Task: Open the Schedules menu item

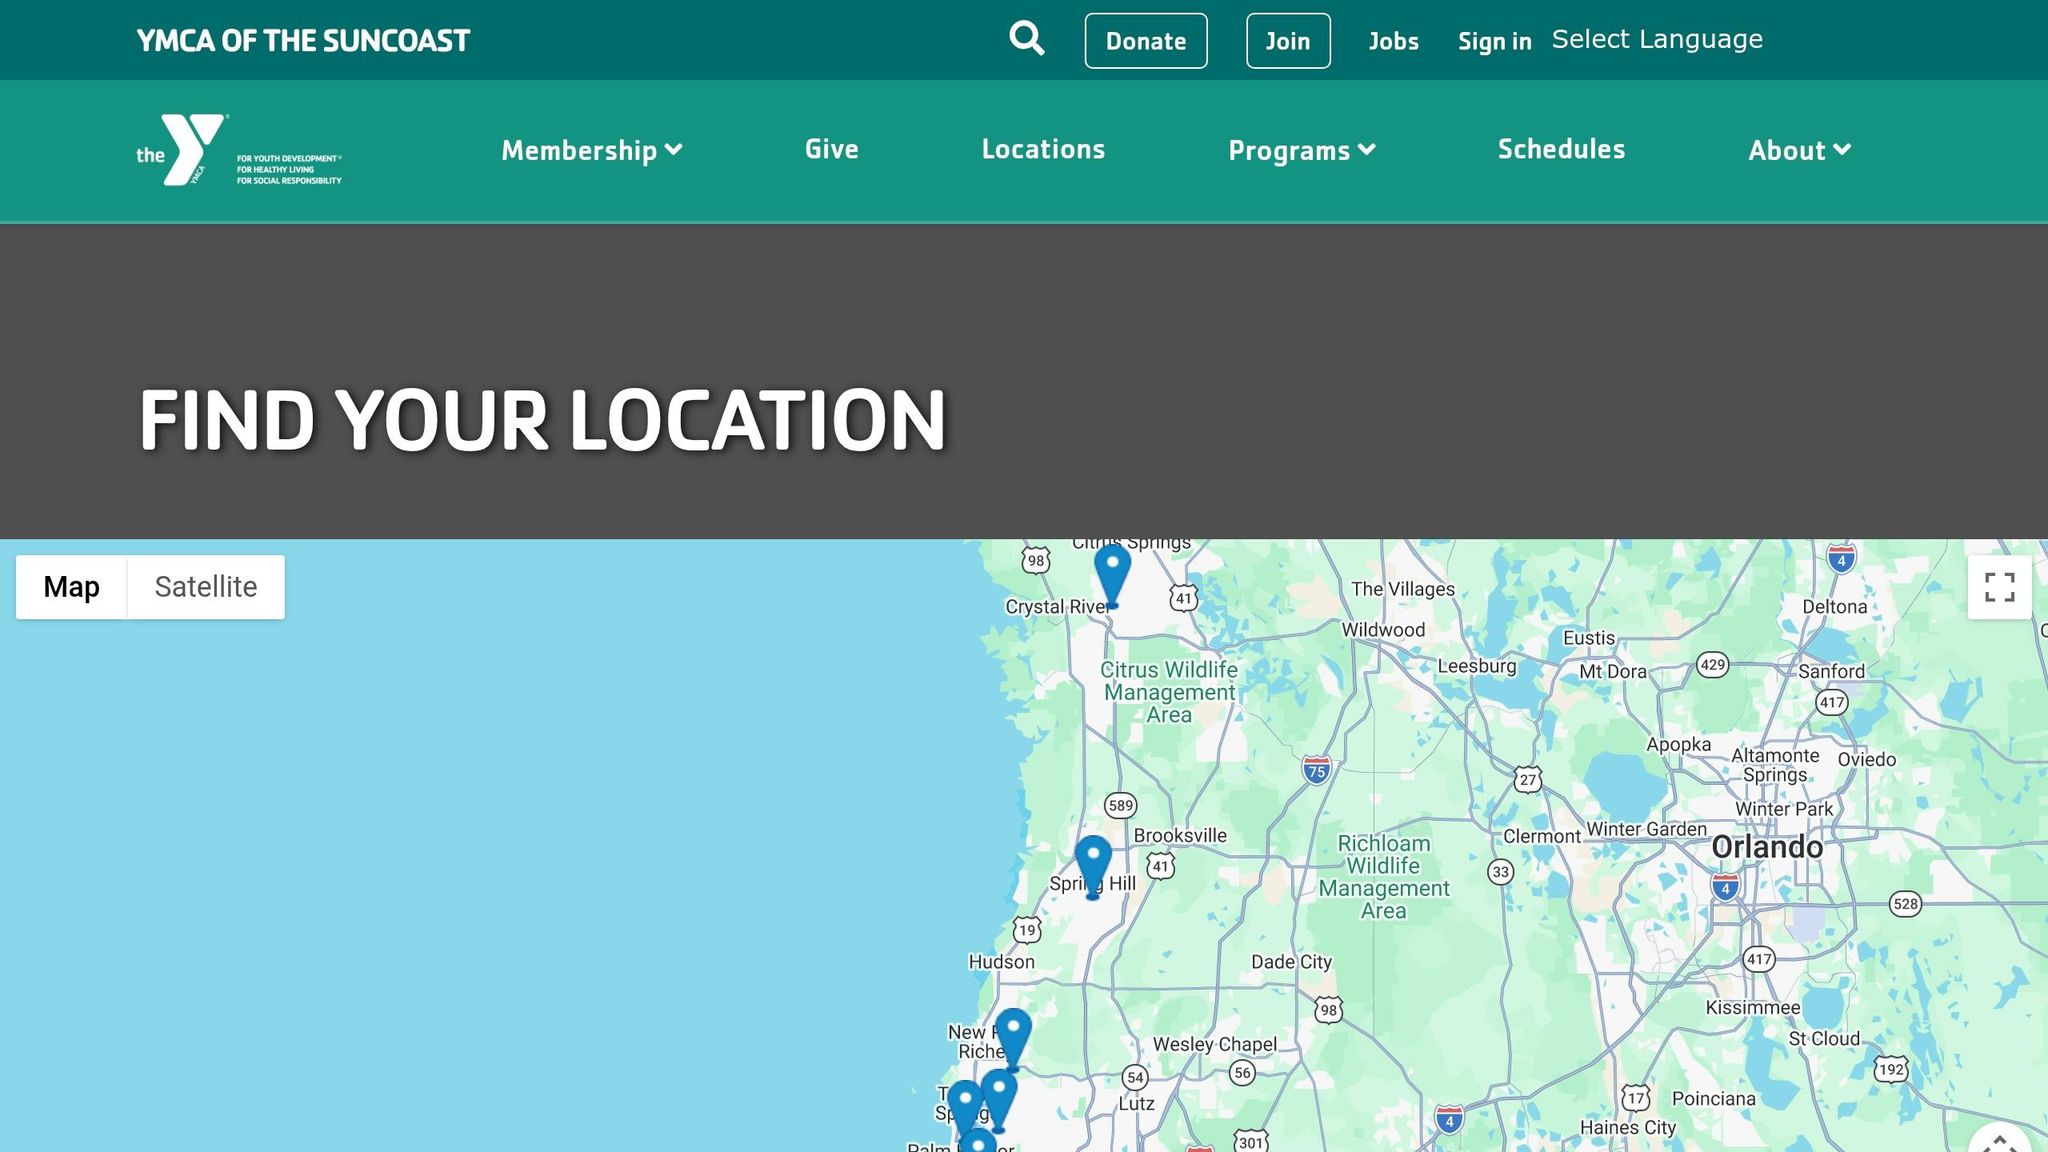Action: click(x=1560, y=149)
